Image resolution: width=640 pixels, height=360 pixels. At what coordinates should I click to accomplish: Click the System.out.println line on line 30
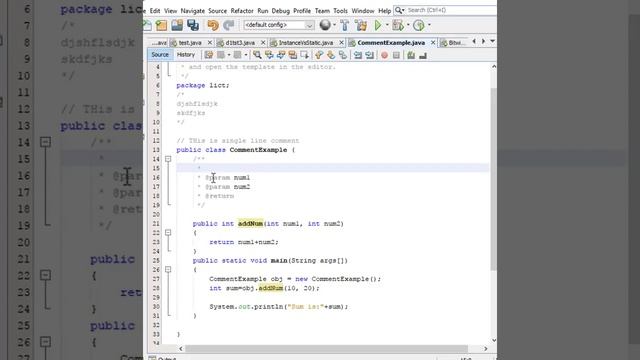tap(279, 307)
